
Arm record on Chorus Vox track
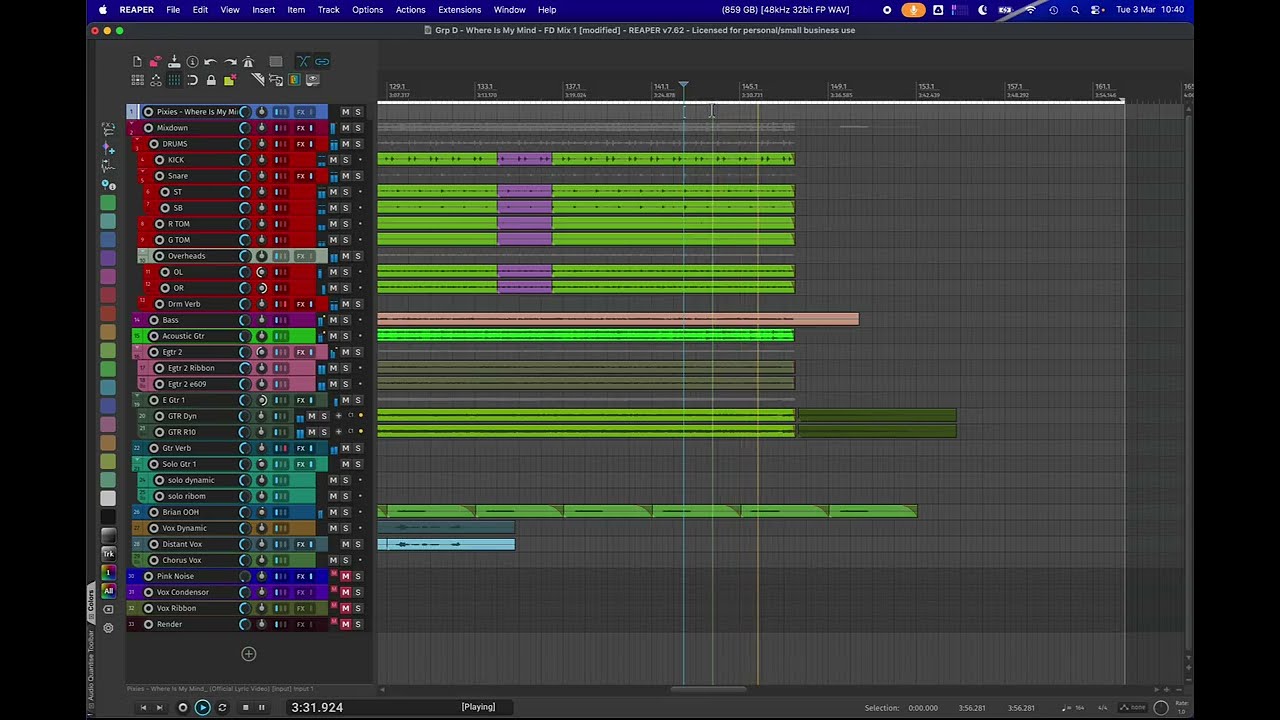pos(154,560)
